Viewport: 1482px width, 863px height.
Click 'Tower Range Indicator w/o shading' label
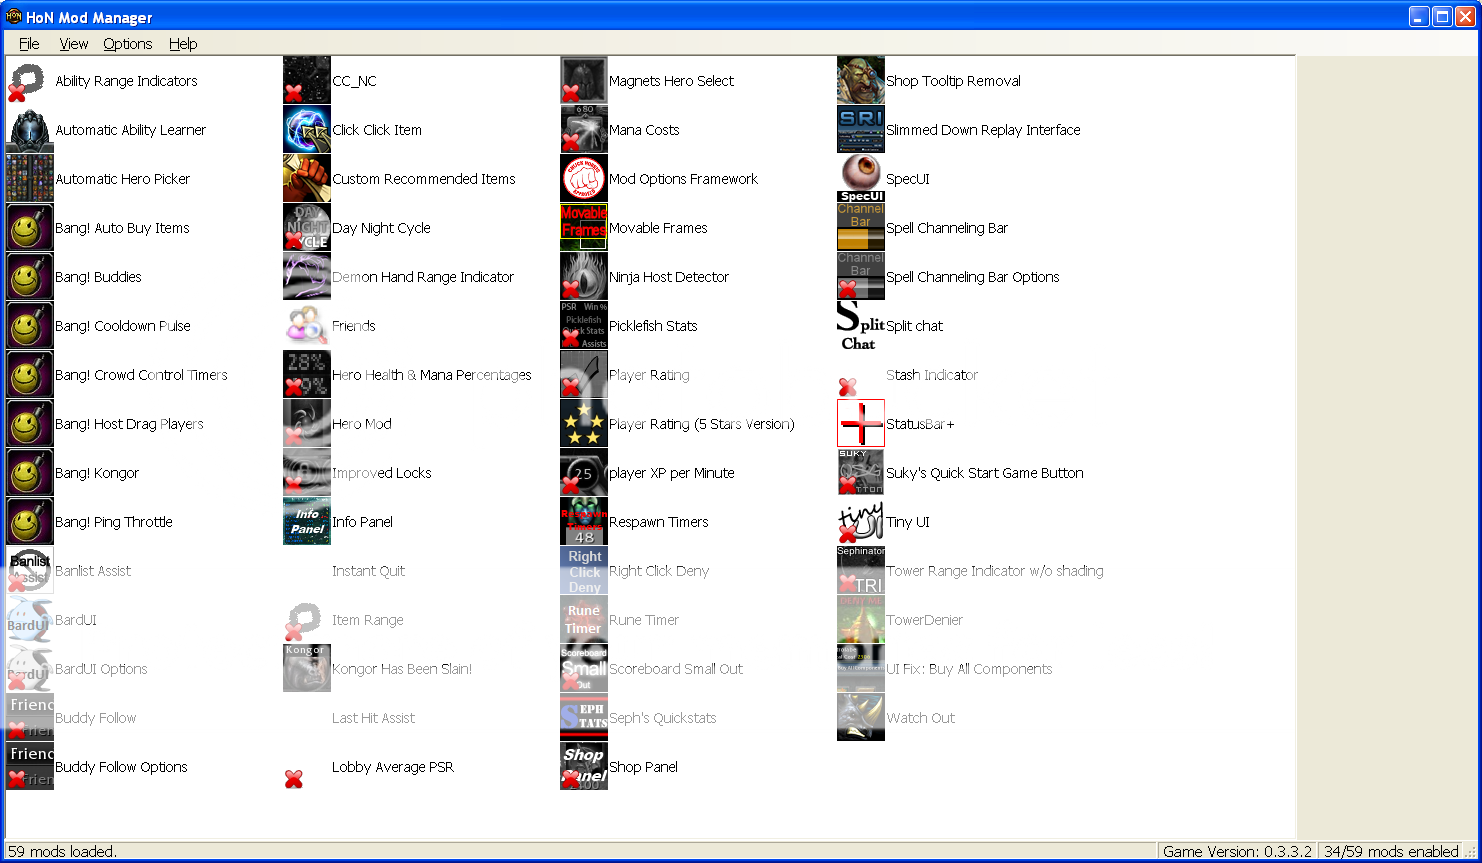click(x=995, y=571)
